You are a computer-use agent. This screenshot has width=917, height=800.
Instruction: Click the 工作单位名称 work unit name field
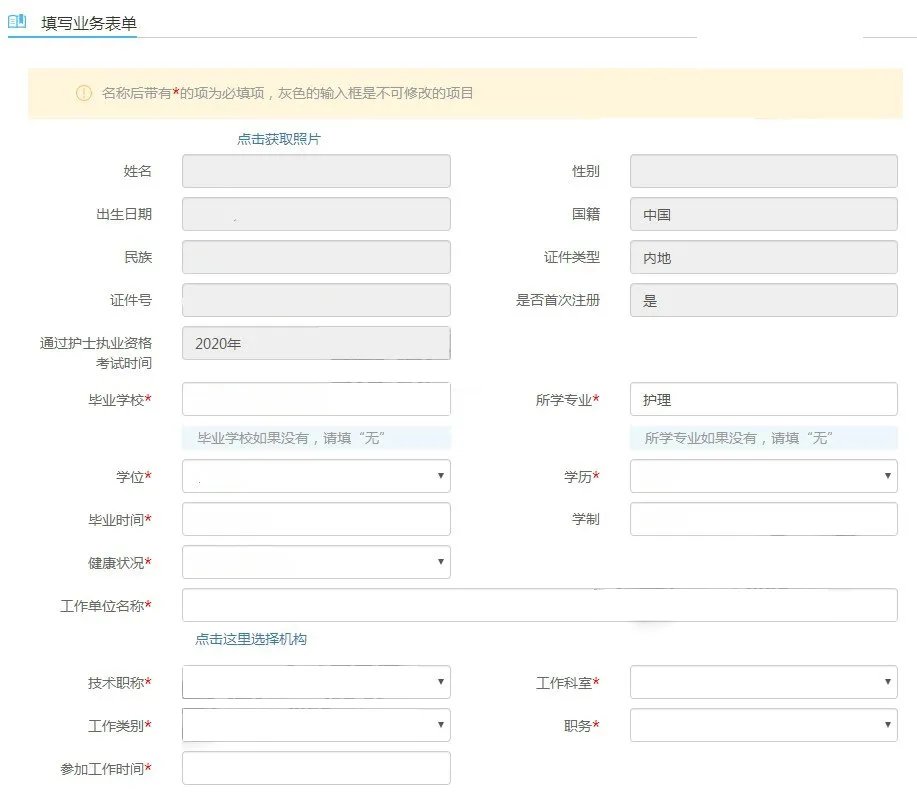coord(540,605)
